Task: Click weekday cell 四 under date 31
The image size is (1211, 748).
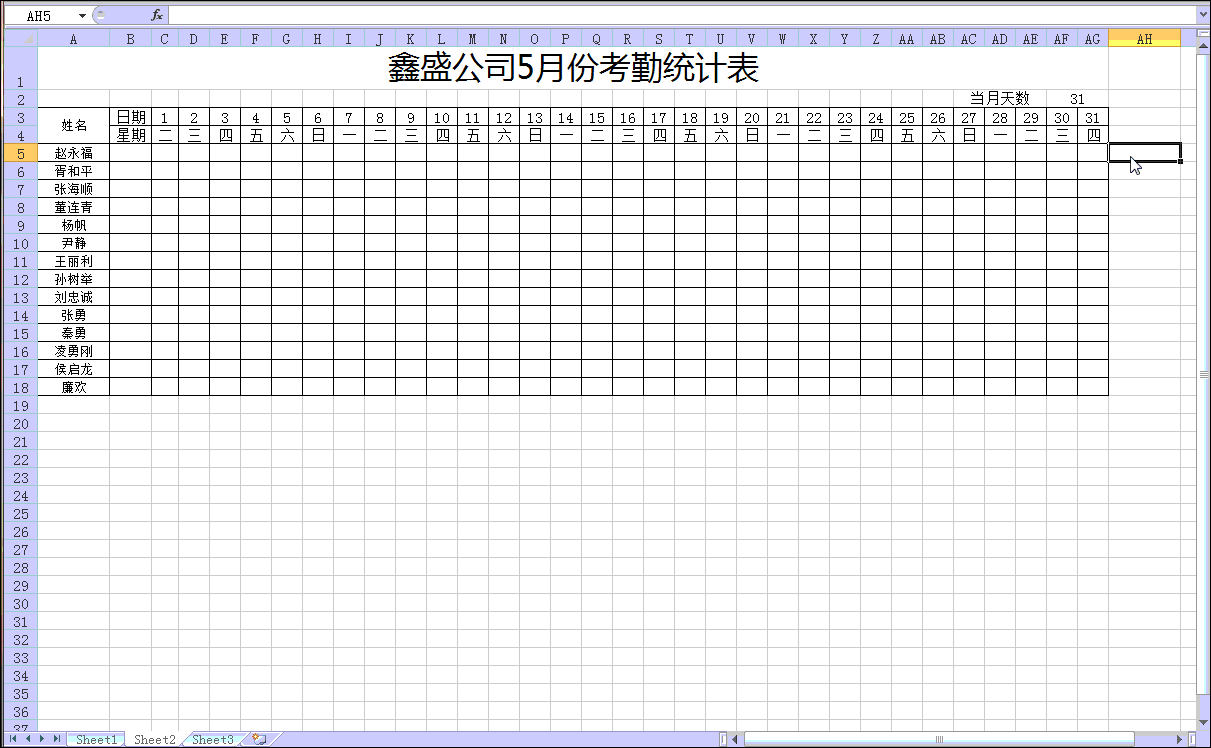Action: tap(1093, 135)
